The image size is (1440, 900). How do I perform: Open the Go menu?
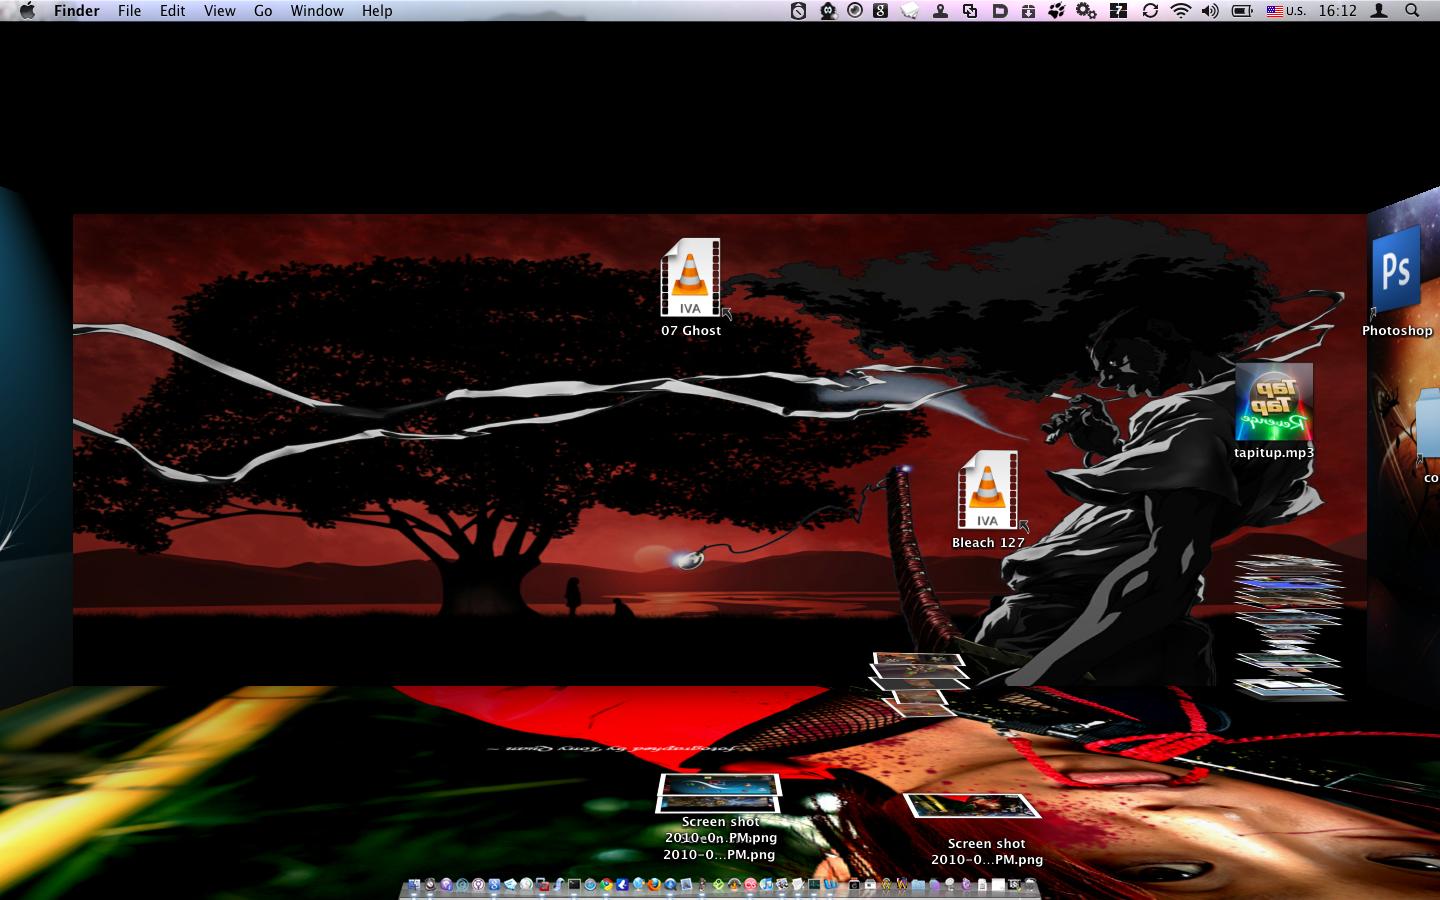click(263, 11)
